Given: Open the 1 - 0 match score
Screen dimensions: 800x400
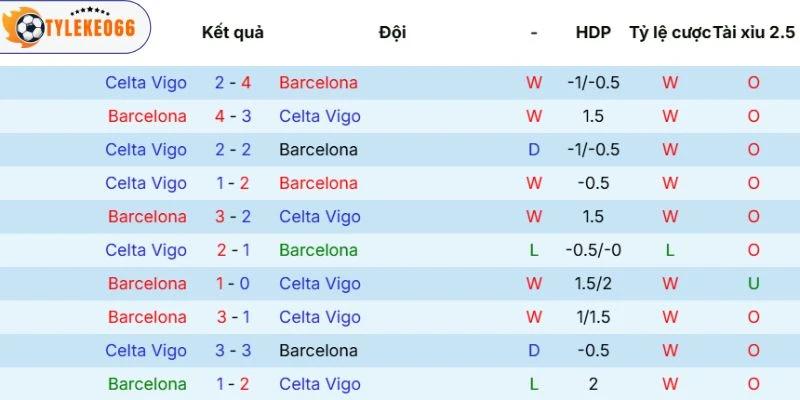Looking at the screenshot, I should pos(233,284).
